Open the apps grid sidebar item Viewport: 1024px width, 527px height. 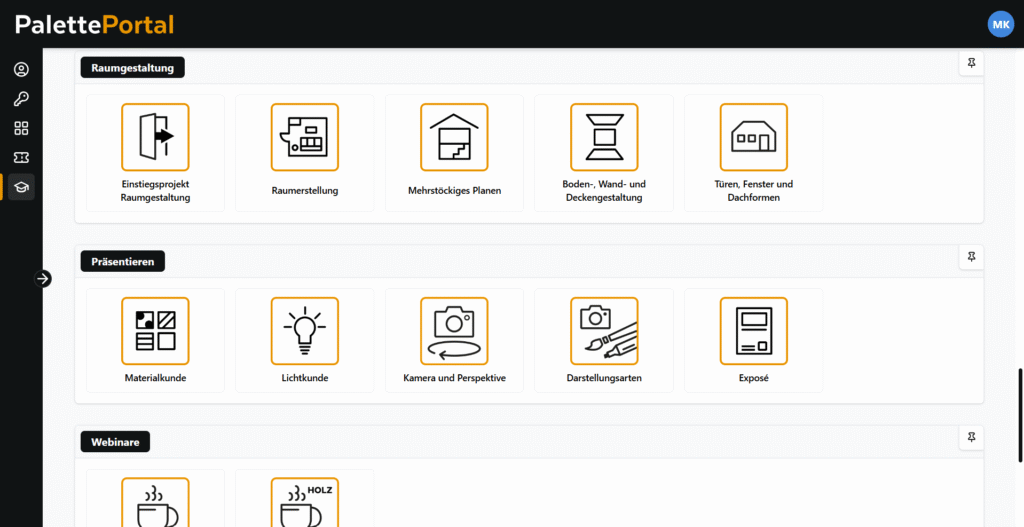(x=21, y=128)
